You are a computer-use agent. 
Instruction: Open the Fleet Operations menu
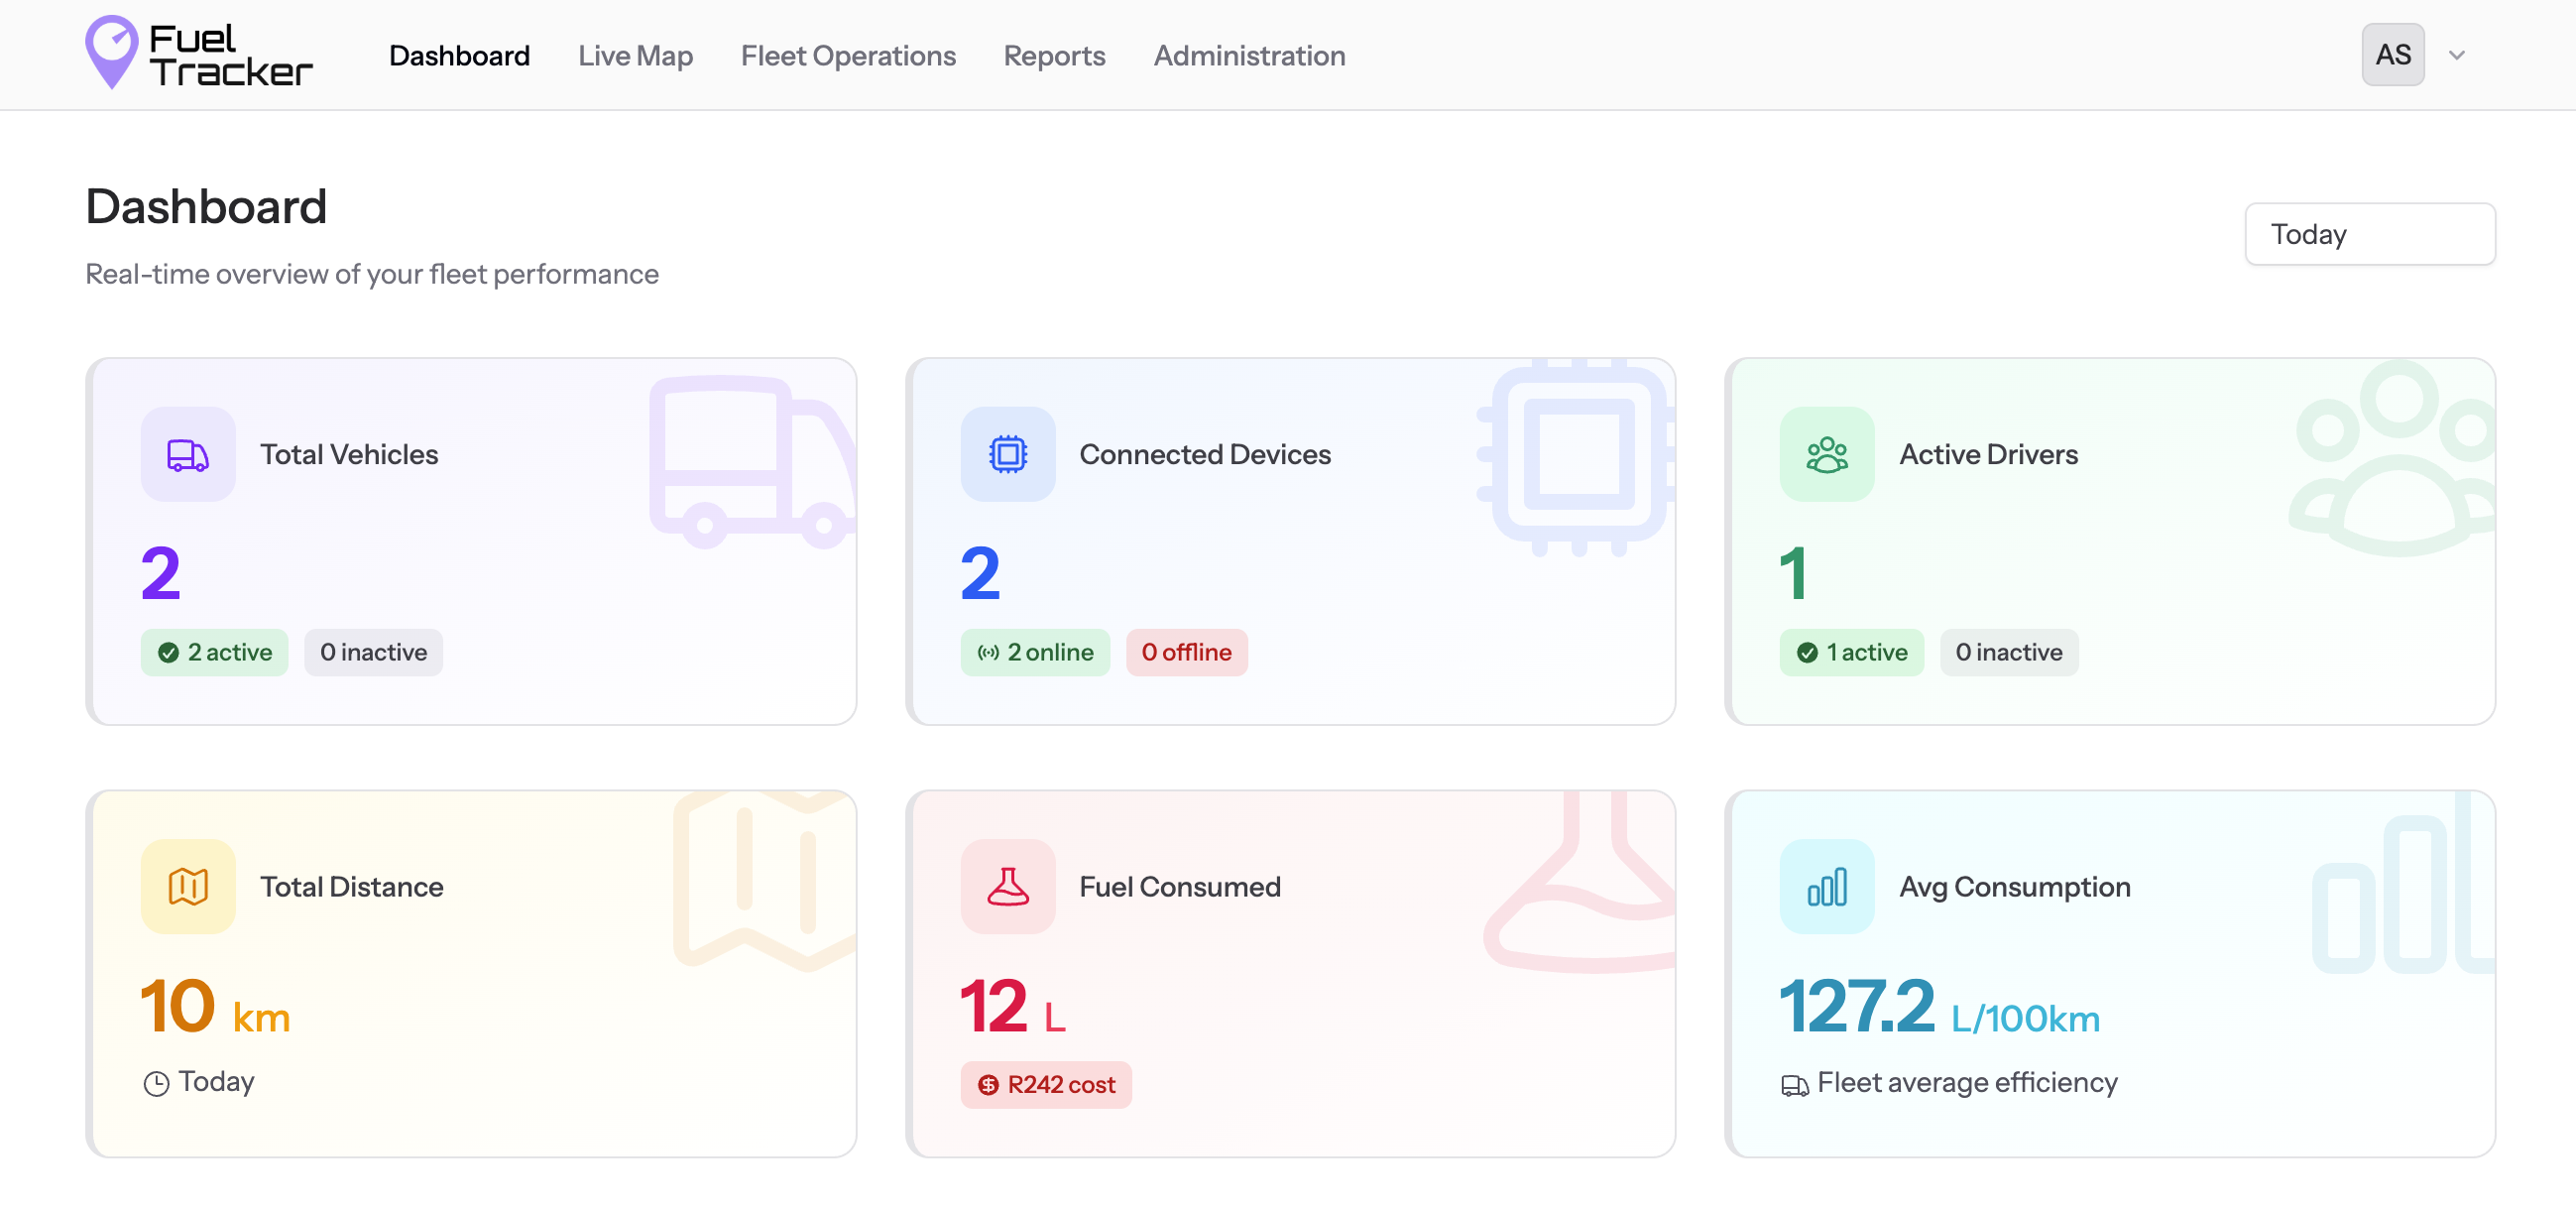click(848, 56)
